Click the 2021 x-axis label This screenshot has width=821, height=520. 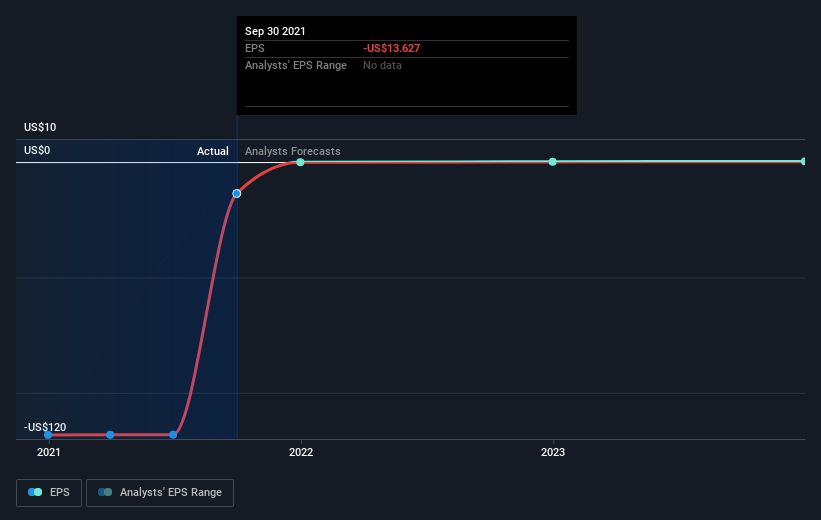tap(49, 452)
